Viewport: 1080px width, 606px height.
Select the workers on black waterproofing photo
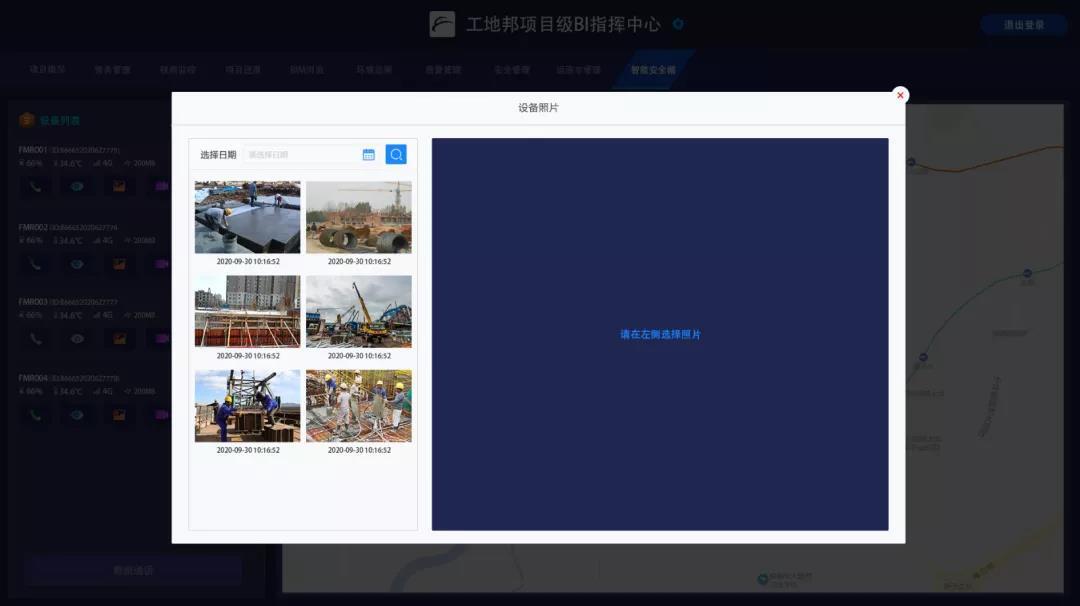(x=247, y=217)
